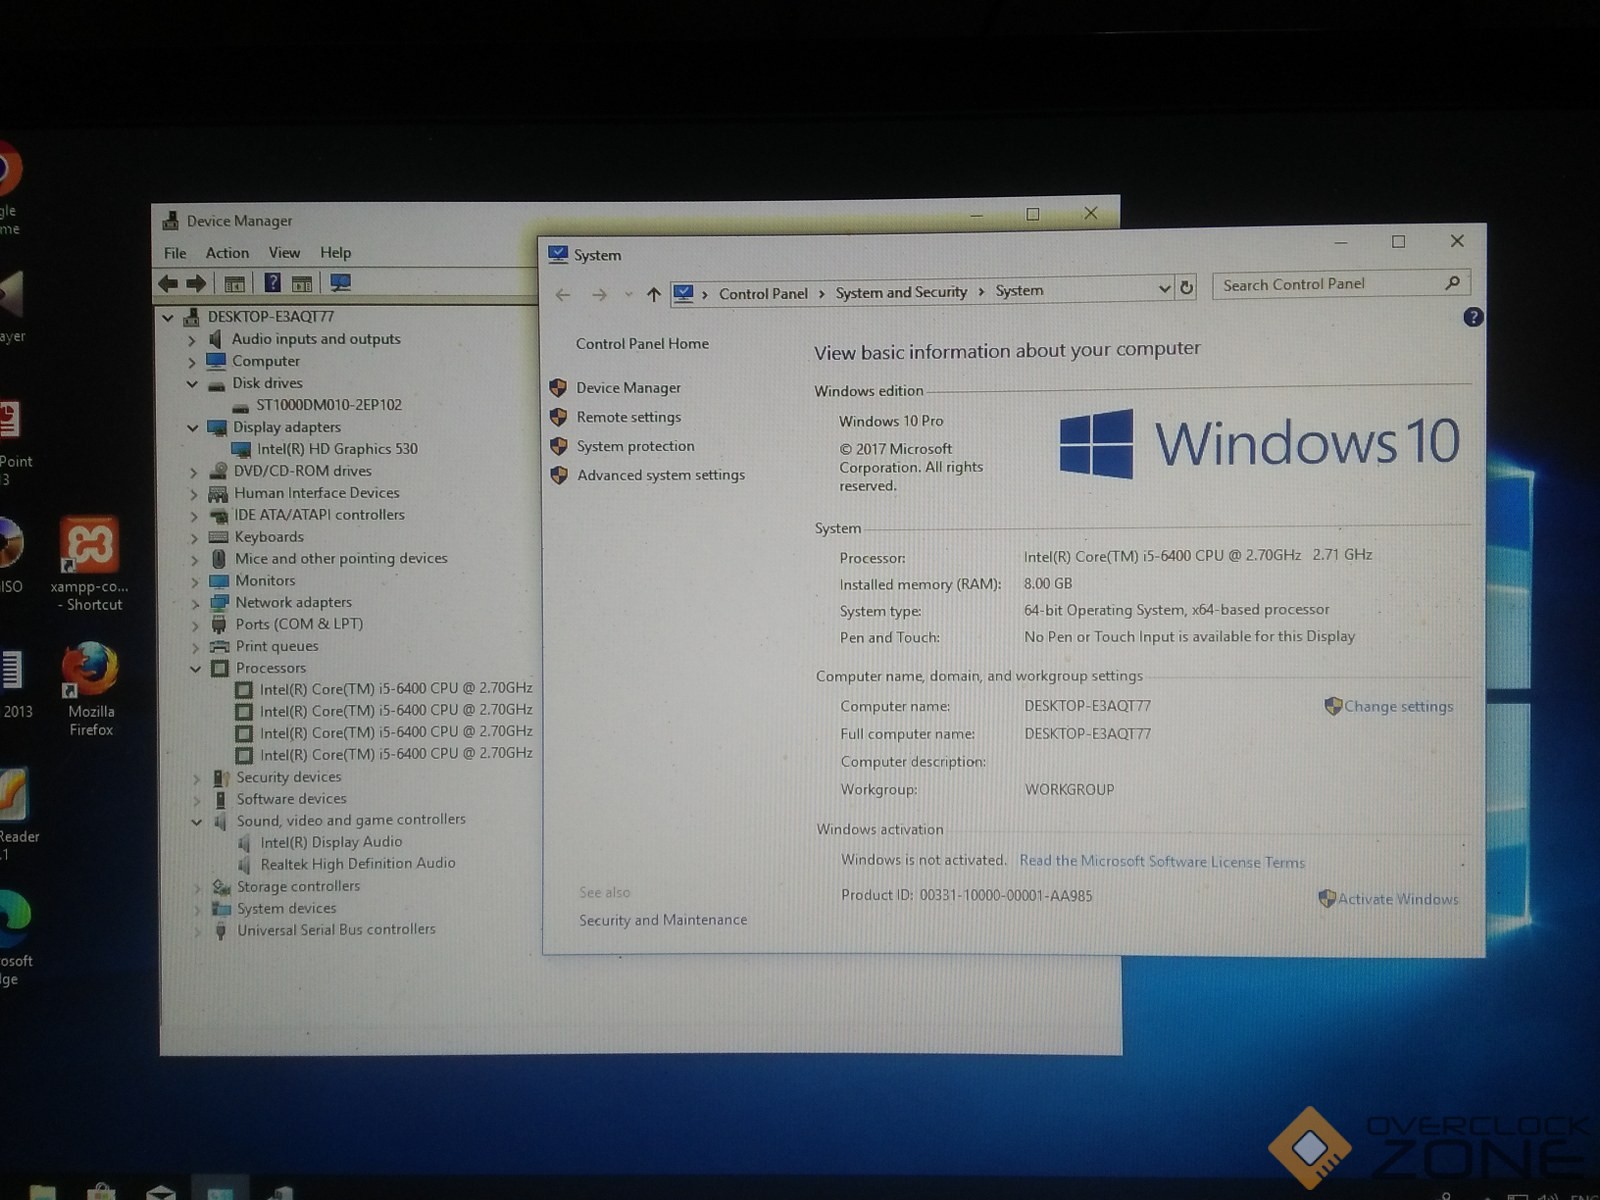Open Remote settings link
Image resolution: width=1600 pixels, height=1200 pixels.
(x=628, y=417)
